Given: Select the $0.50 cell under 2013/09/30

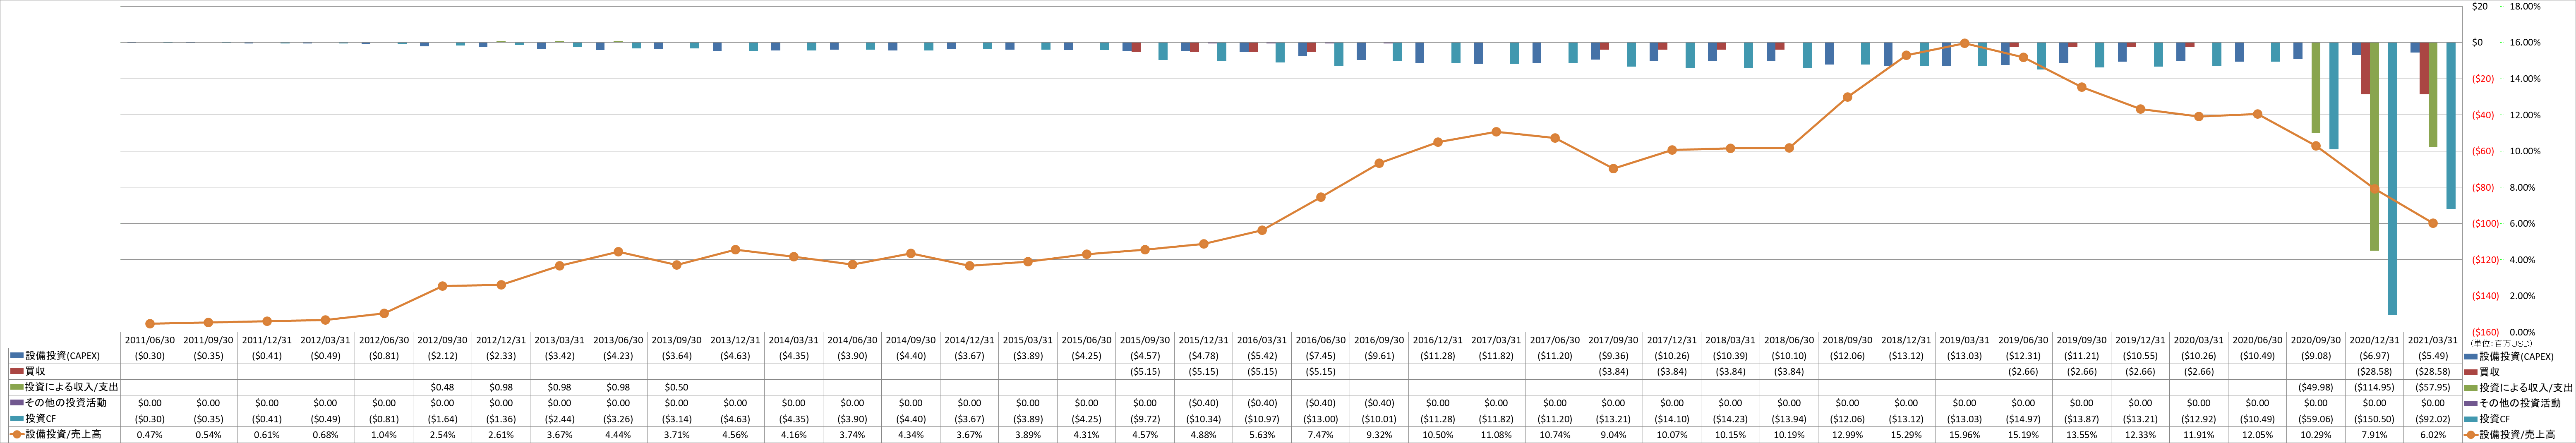Looking at the screenshot, I should click(x=677, y=387).
